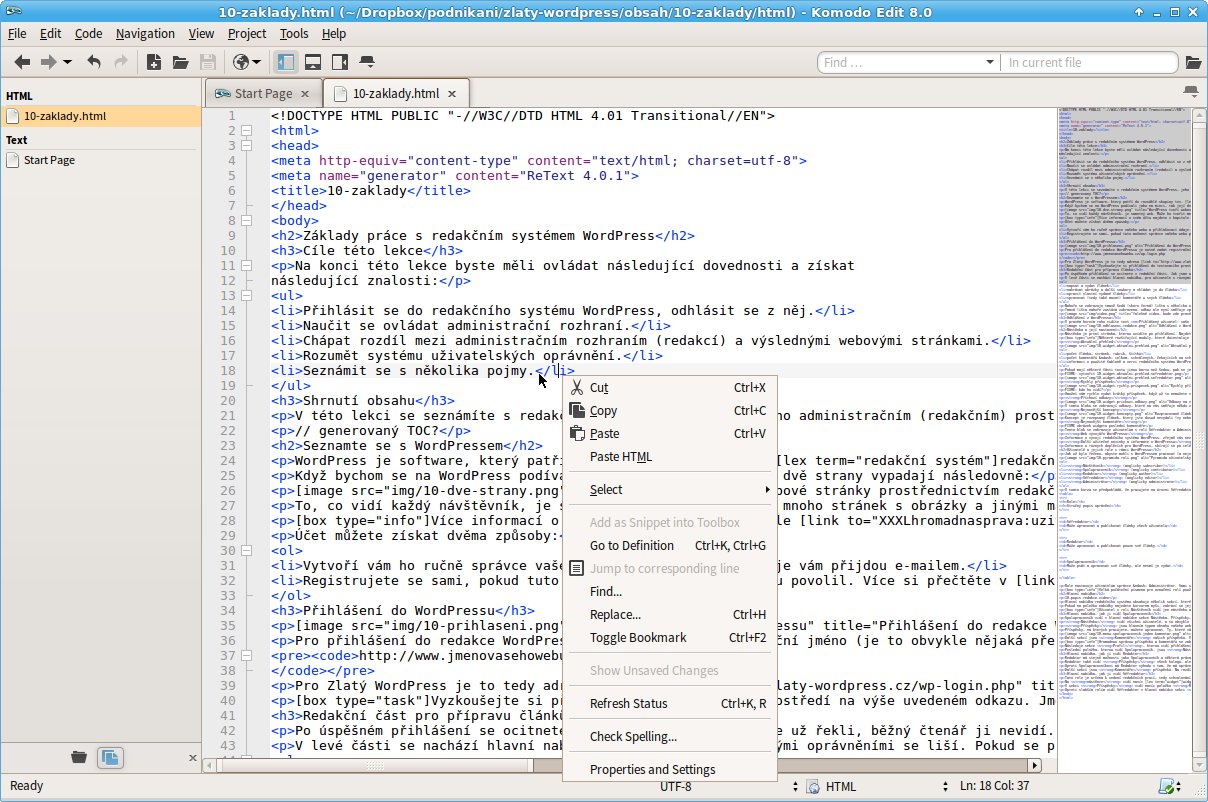The width and height of the screenshot is (1208, 802).
Task: Select Start Page in the open files list
Action: 100,160
